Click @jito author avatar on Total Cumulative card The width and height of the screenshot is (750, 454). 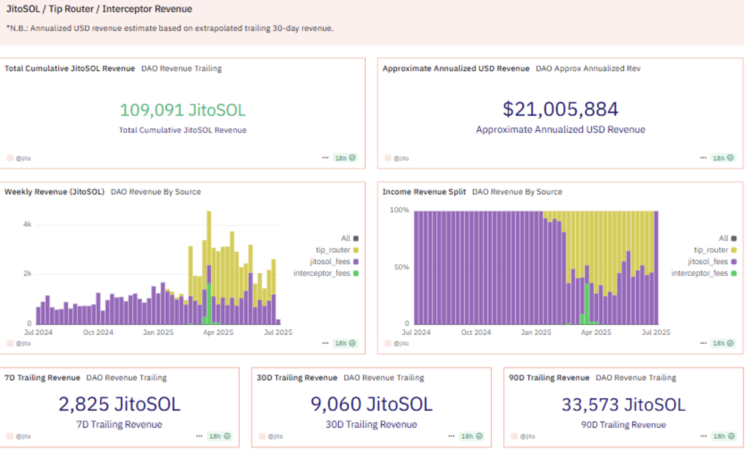[10, 158]
